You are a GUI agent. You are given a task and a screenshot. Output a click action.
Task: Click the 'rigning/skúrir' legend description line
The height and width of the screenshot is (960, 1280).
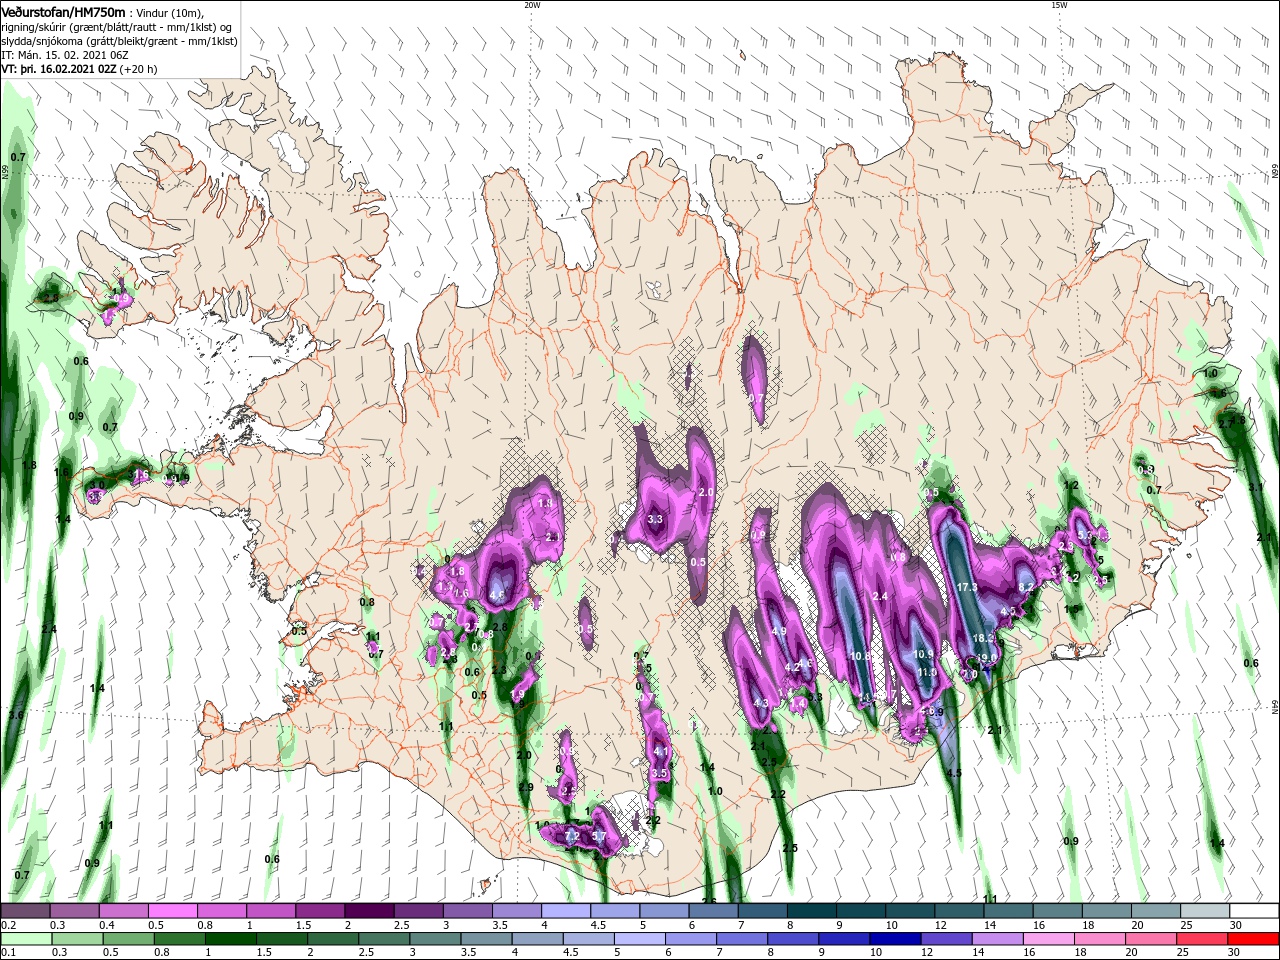[x=118, y=27]
